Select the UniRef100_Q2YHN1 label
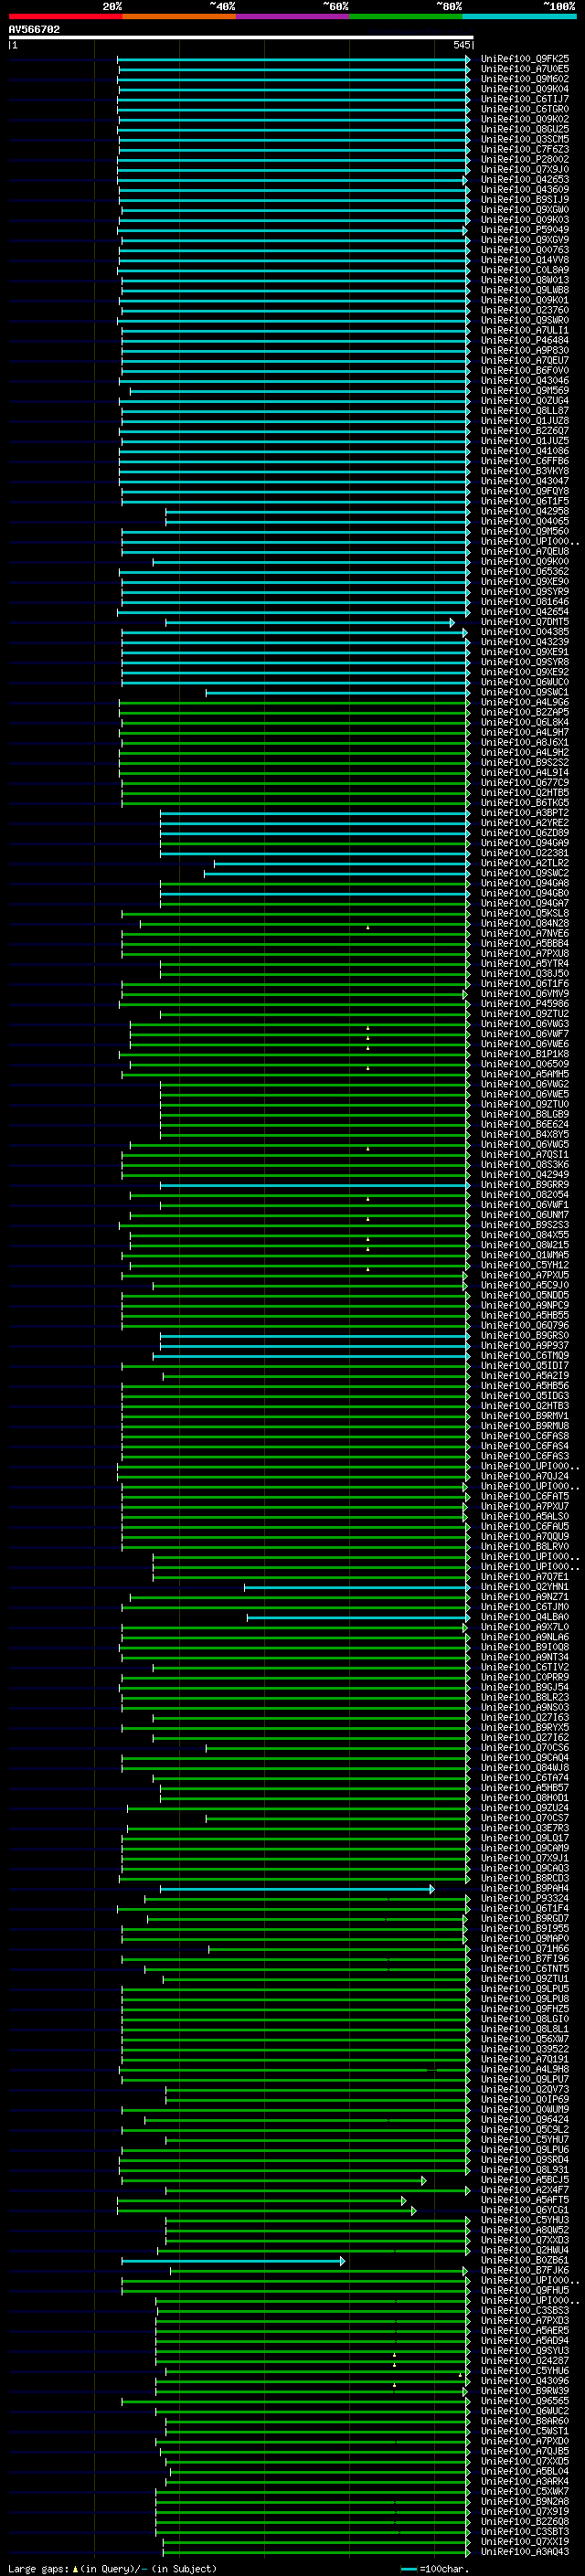 coord(525,1587)
